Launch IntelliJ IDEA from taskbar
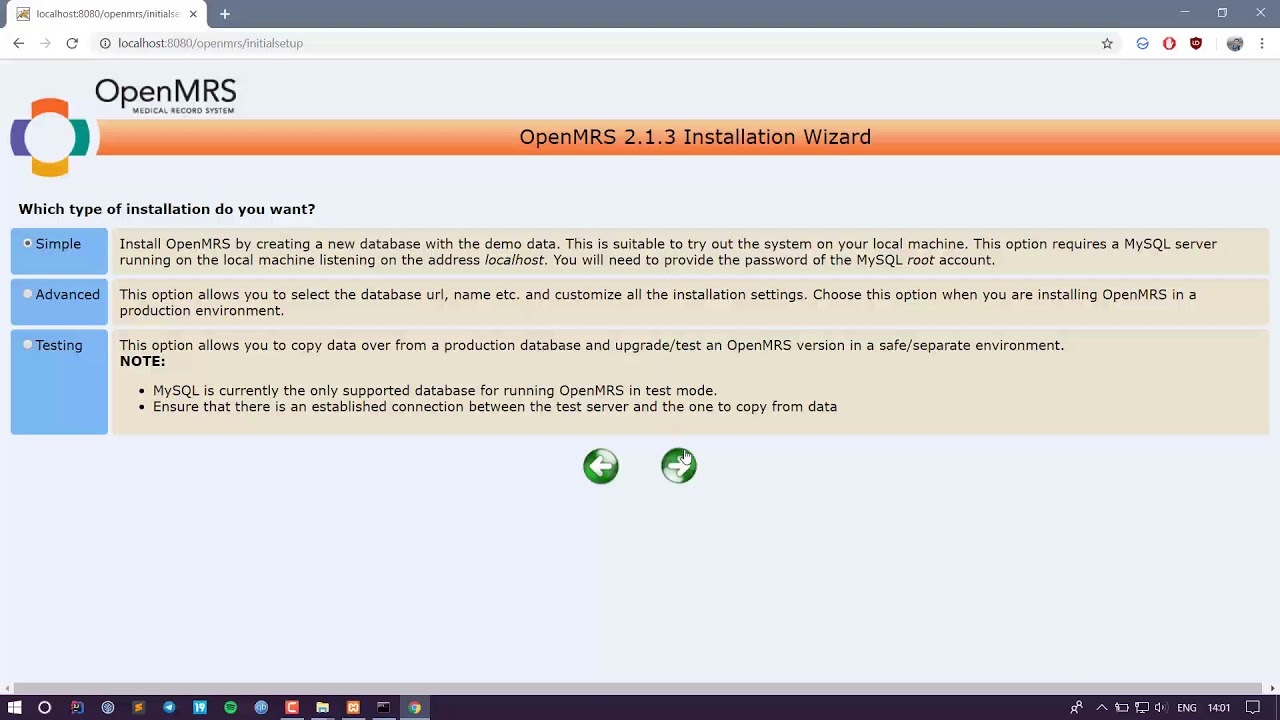Image resolution: width=1280 pixels, height=720 pixels. 77,708
